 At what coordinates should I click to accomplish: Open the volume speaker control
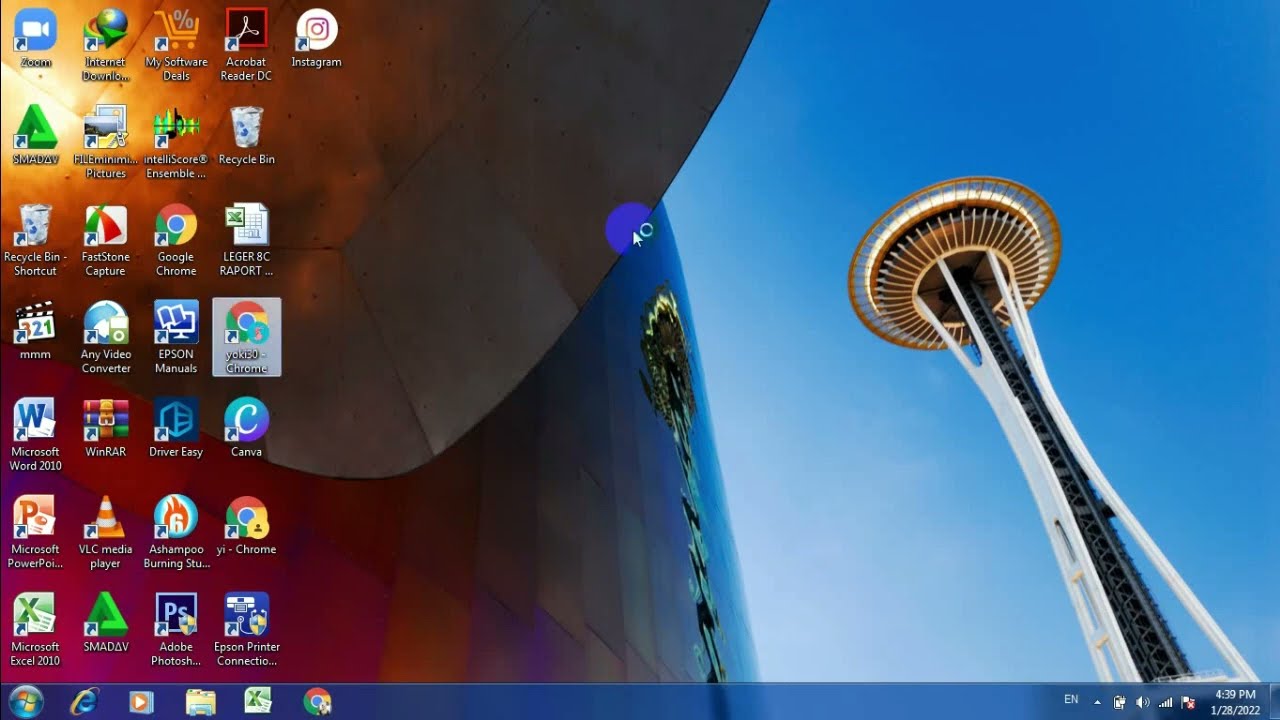coord(1142,702)
